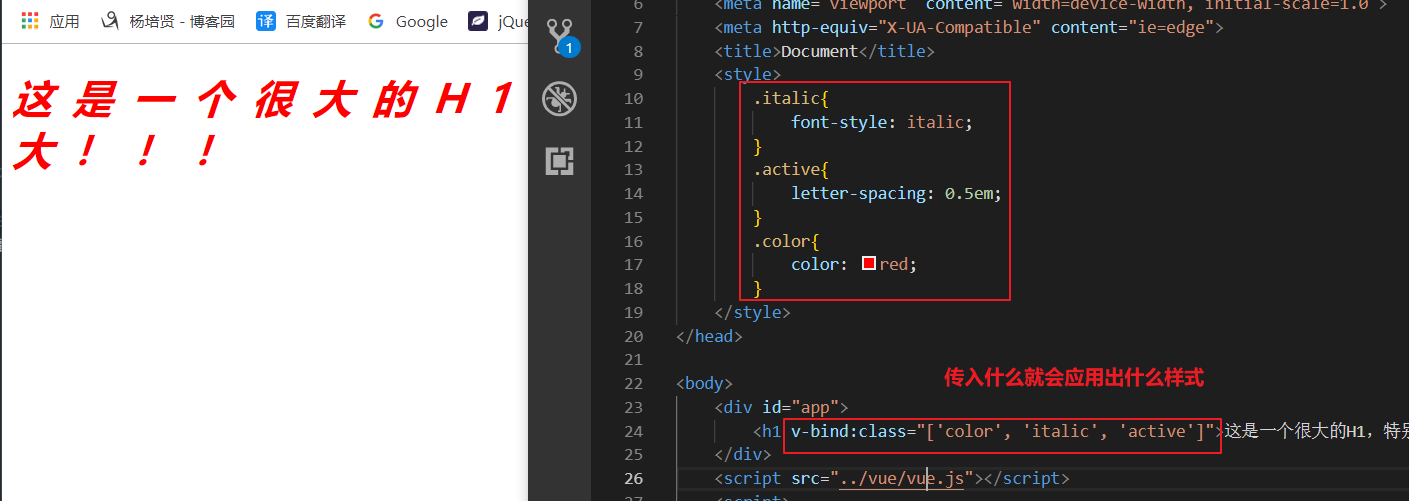Viewport: 1409px width, 501px height.
Task: Click the '</div>' closing tag on line 25
Action: [x=743, y=455]
